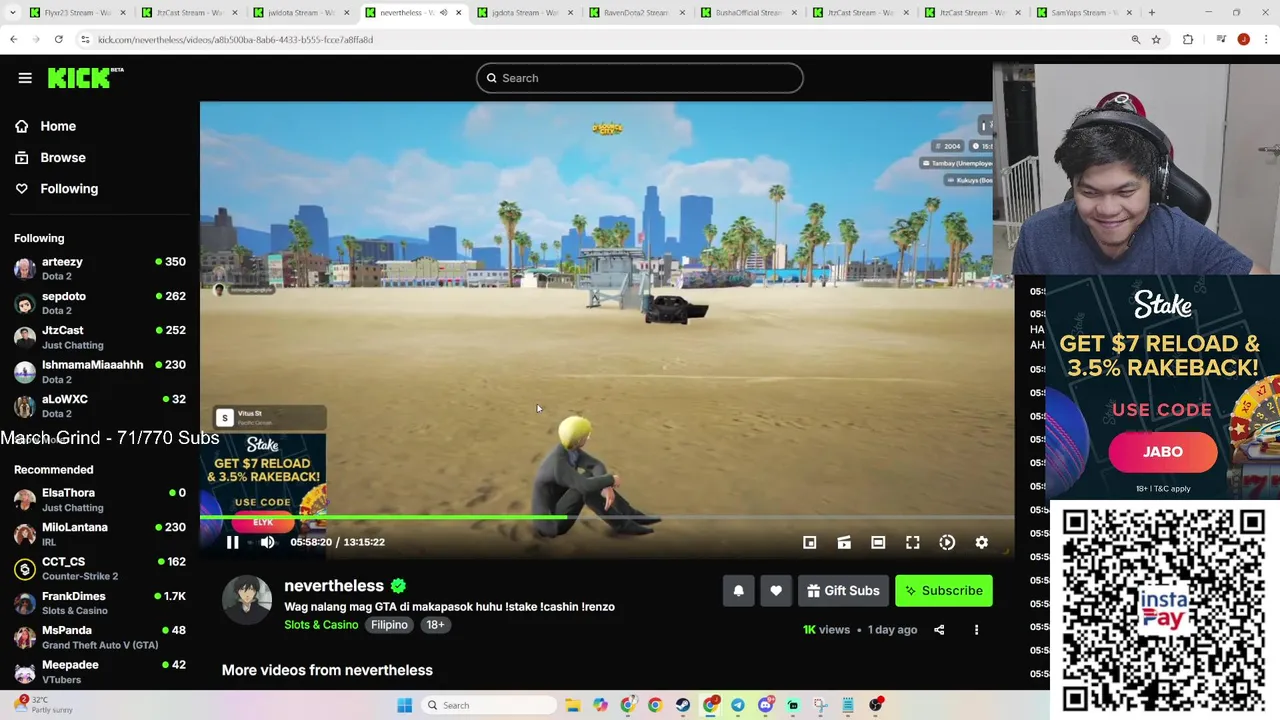Cast the video to a device
The image size is (1280, 720).
coord(844,542)
